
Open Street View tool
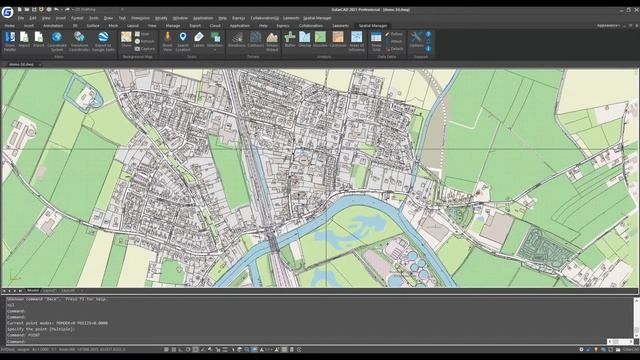167,41
